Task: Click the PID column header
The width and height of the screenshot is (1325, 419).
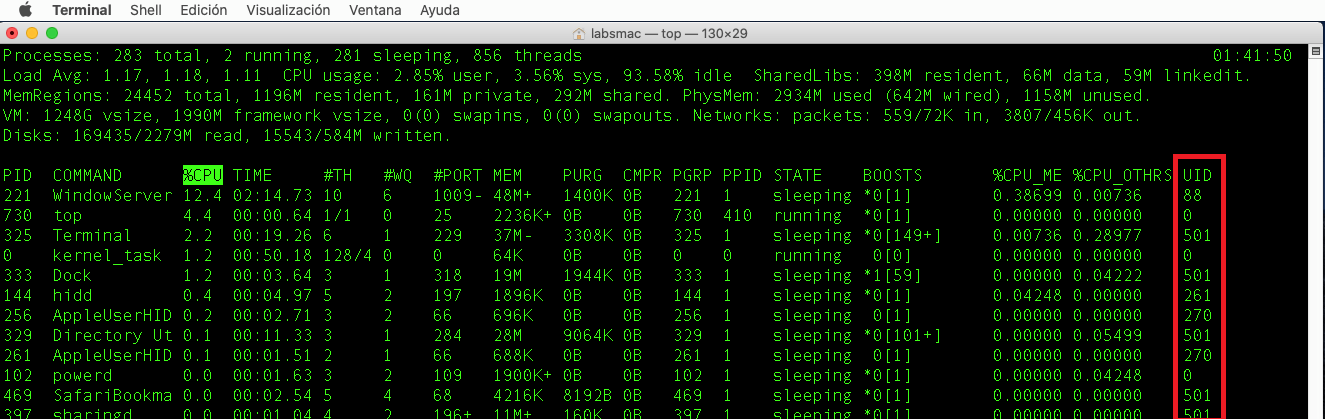Action: click(x=17, y=175)
